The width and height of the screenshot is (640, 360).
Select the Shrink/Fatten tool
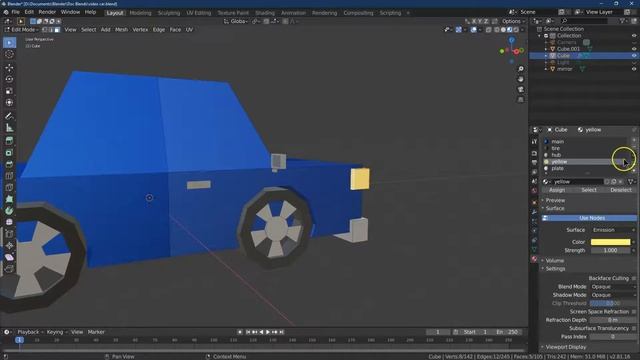click(9, 246)
